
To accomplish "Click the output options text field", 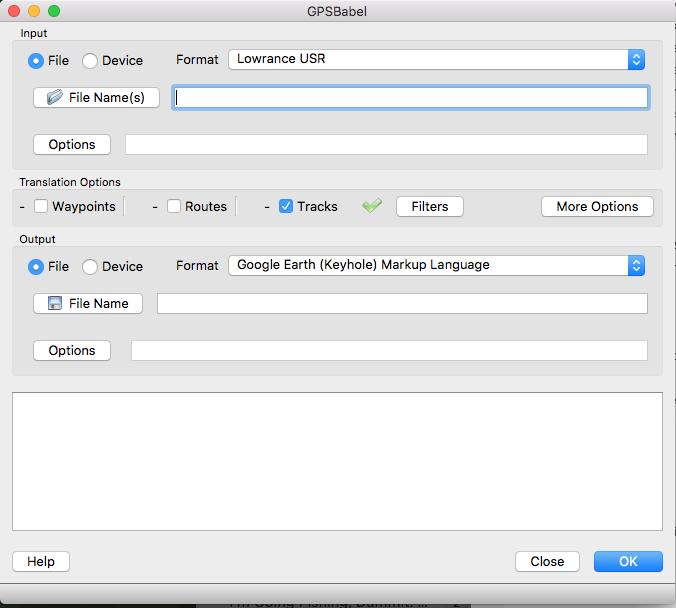I will pos(389,351).
